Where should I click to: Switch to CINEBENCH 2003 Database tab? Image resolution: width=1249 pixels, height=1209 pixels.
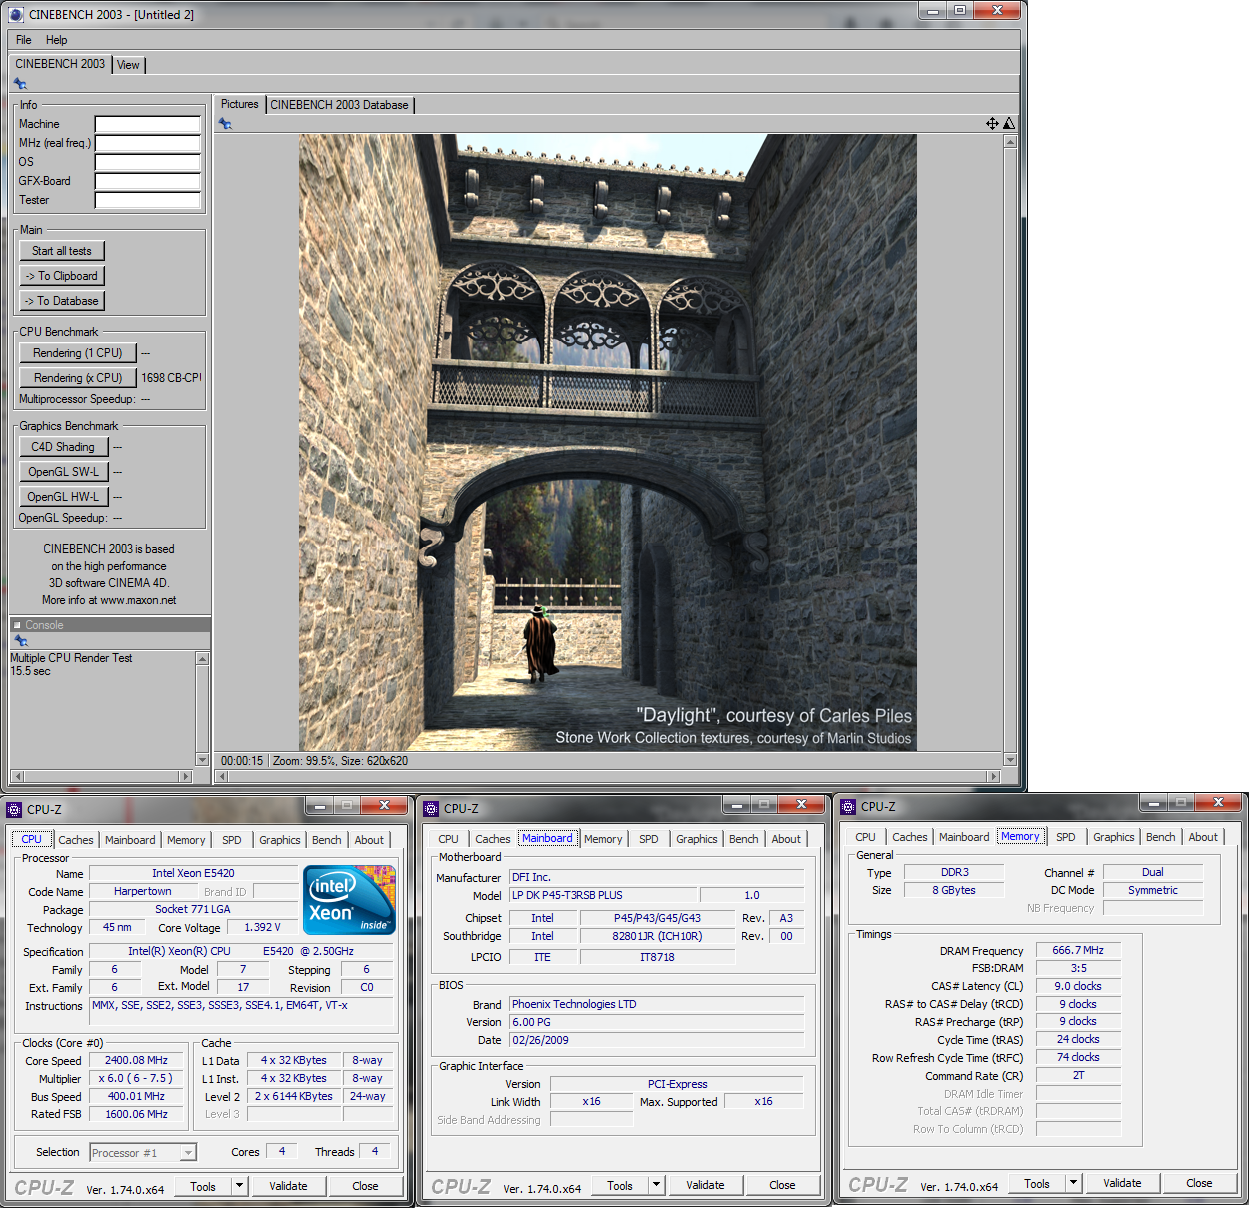click(x=339, y=104)
